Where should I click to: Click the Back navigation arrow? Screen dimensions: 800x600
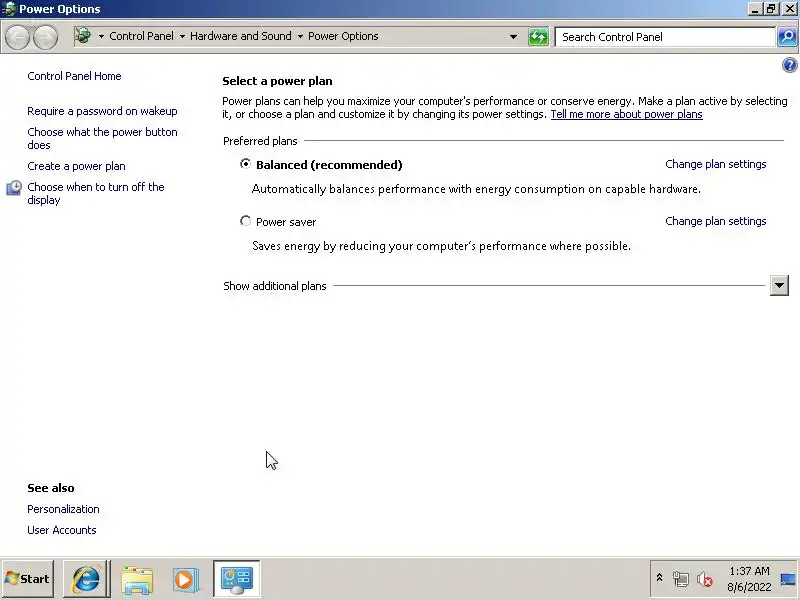pyautogui.click(x=17, y=37)
